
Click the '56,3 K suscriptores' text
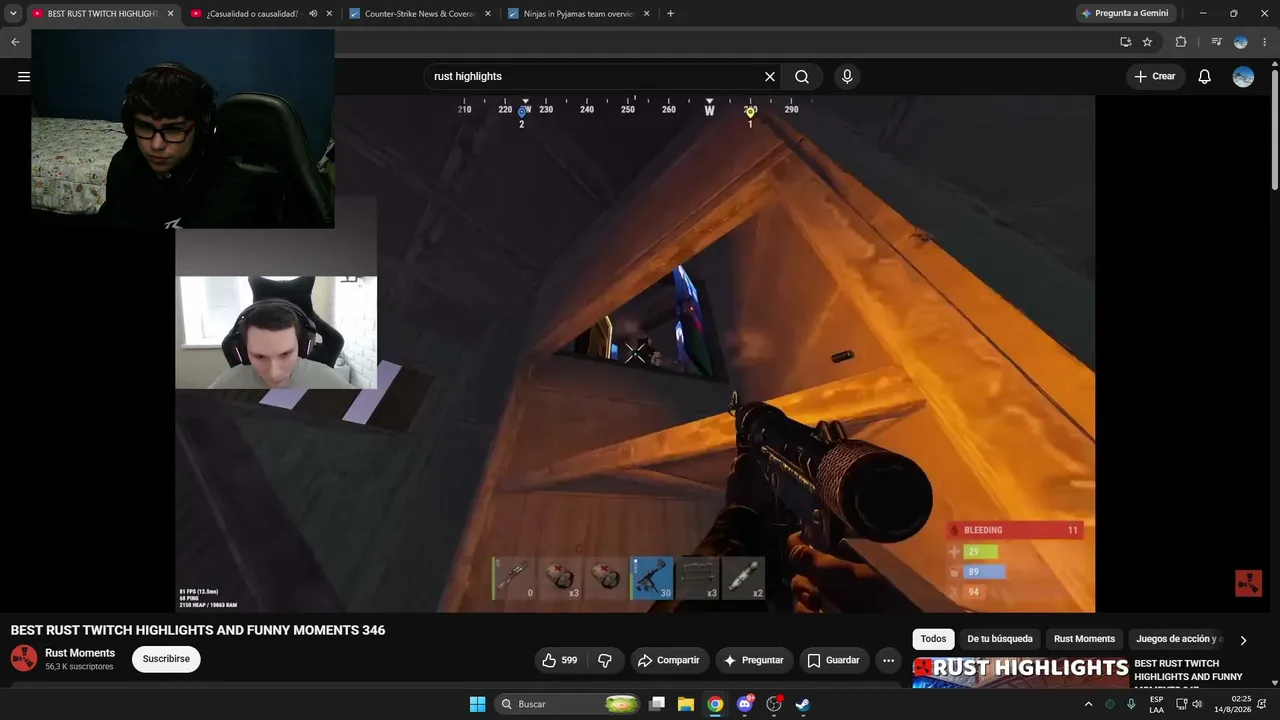(79, 666)
